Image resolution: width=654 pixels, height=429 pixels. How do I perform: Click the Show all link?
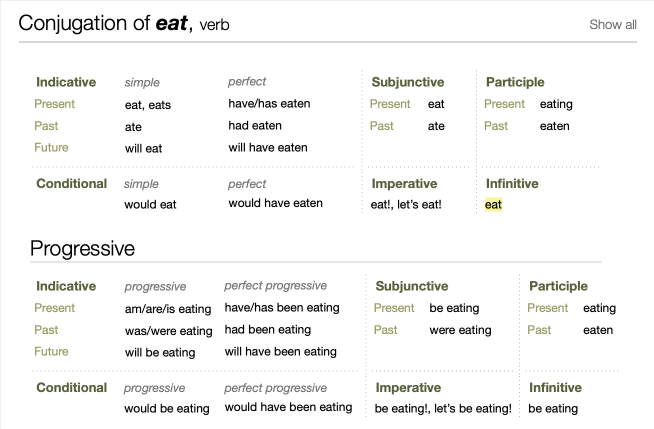(612, 25)
